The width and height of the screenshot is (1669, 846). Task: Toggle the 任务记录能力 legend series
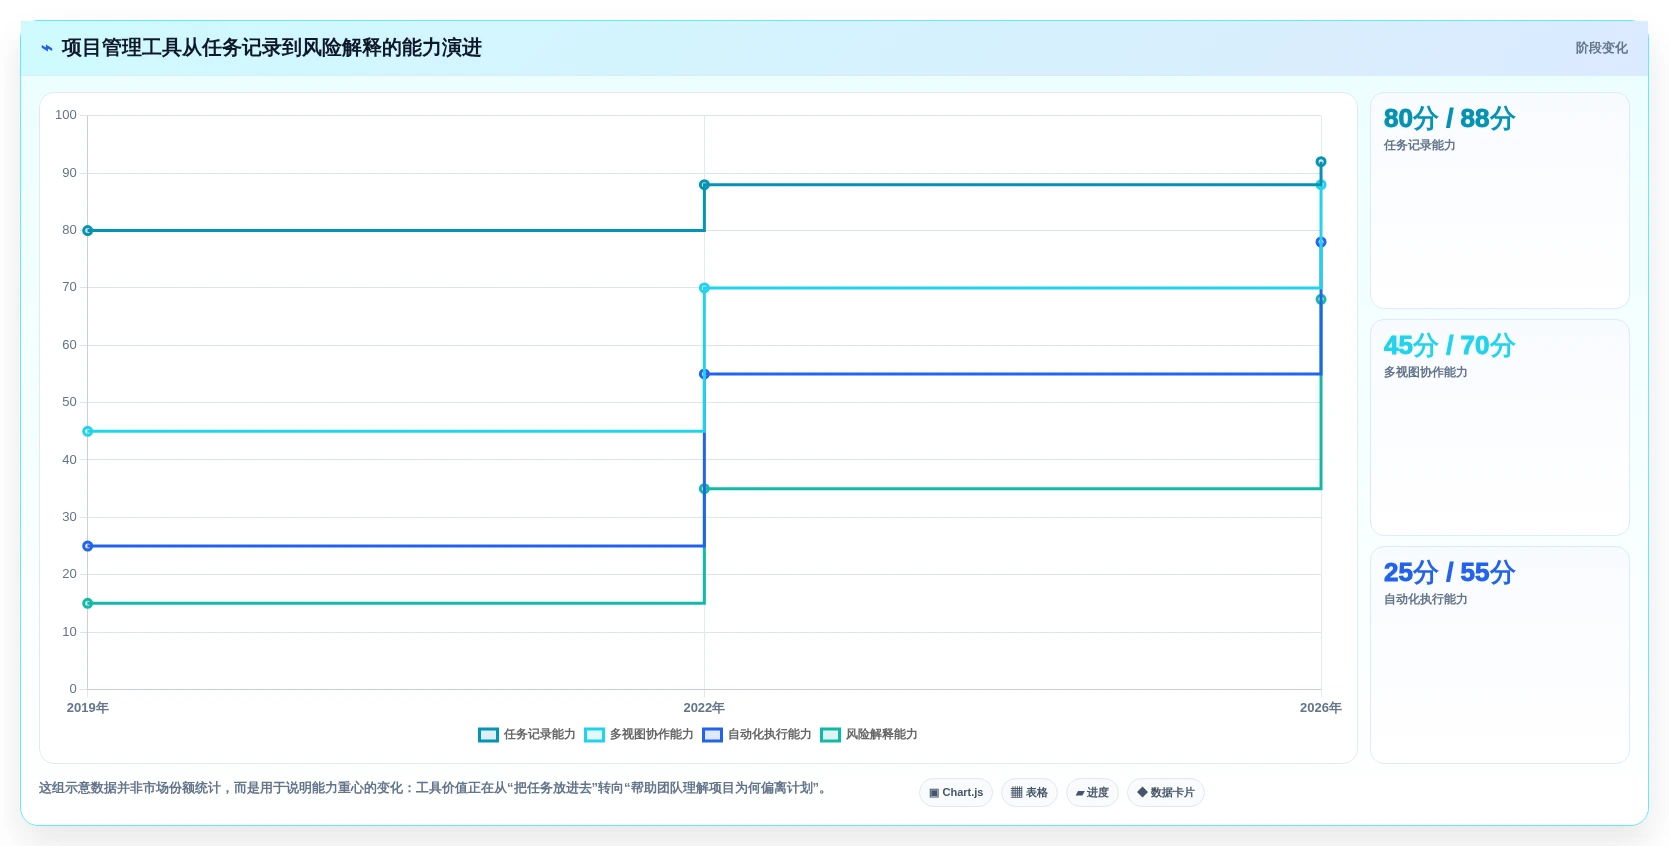(x=527, y=734)
